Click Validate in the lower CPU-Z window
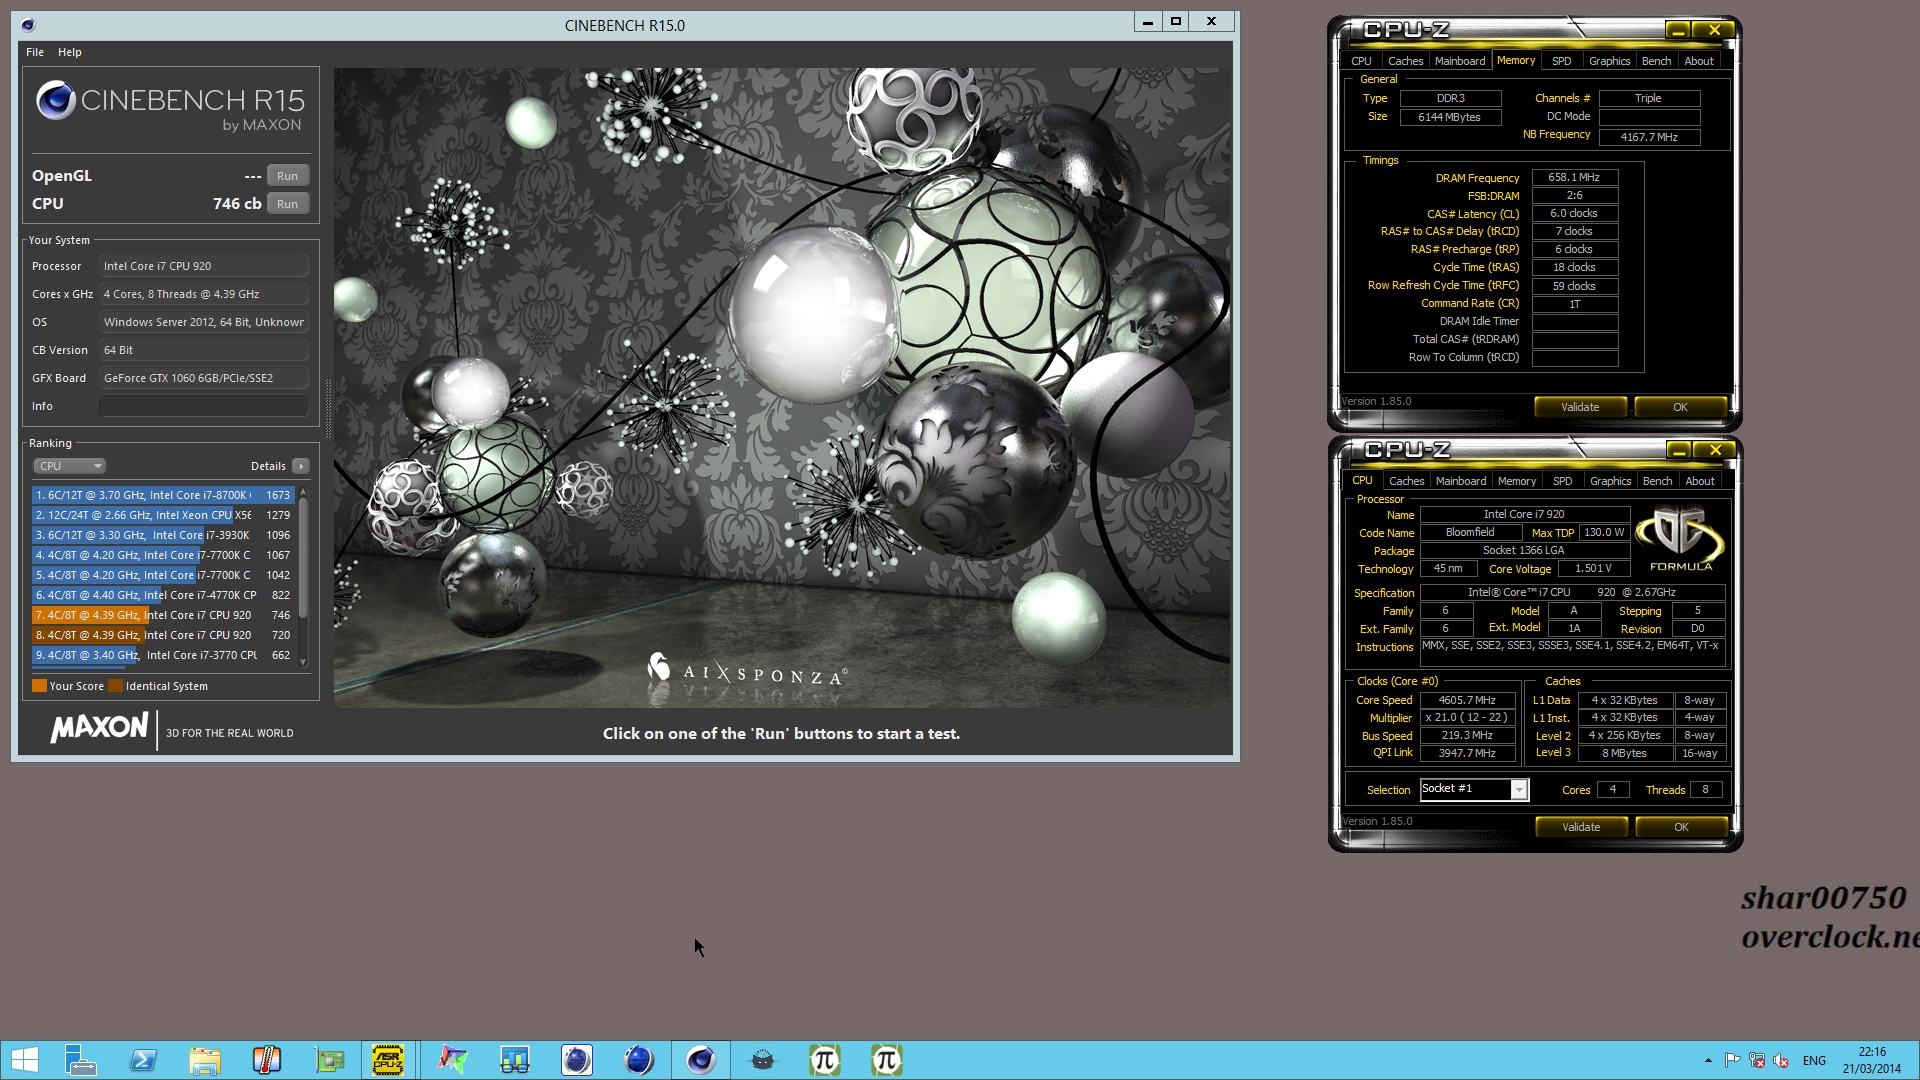 (x=1581, y=827)
